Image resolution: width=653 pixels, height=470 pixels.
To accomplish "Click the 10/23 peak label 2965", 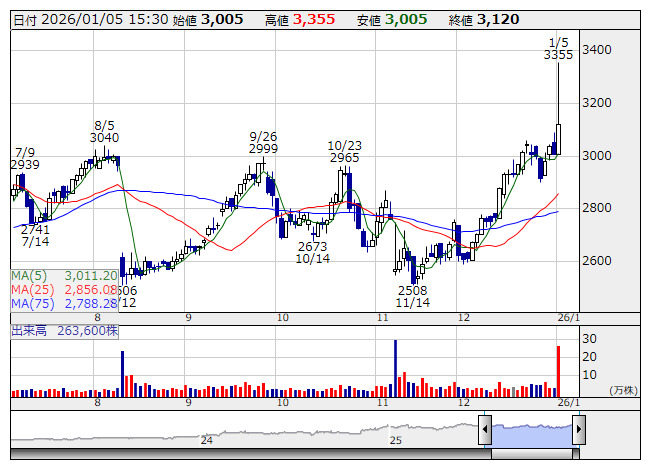I will click(344, 158).
